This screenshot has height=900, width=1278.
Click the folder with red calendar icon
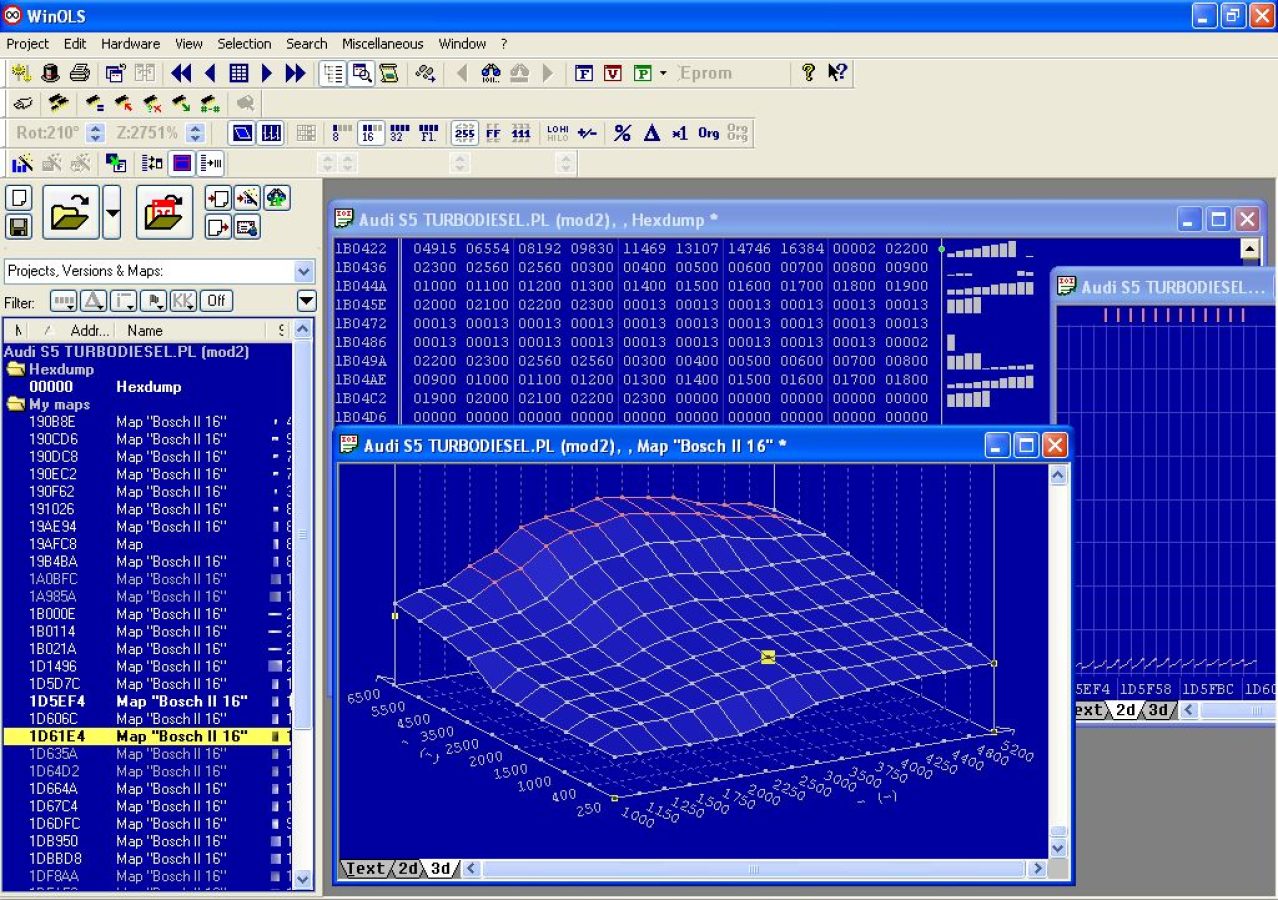pos(165,212)
